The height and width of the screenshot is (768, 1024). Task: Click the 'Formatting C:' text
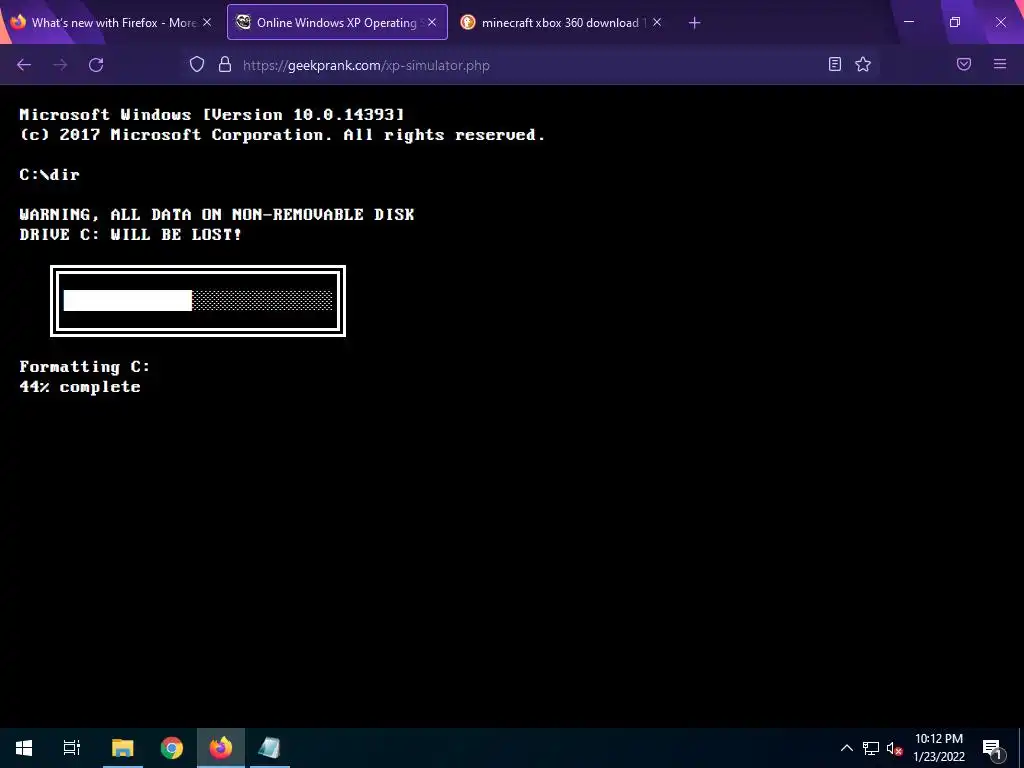(x=85, y=366)
